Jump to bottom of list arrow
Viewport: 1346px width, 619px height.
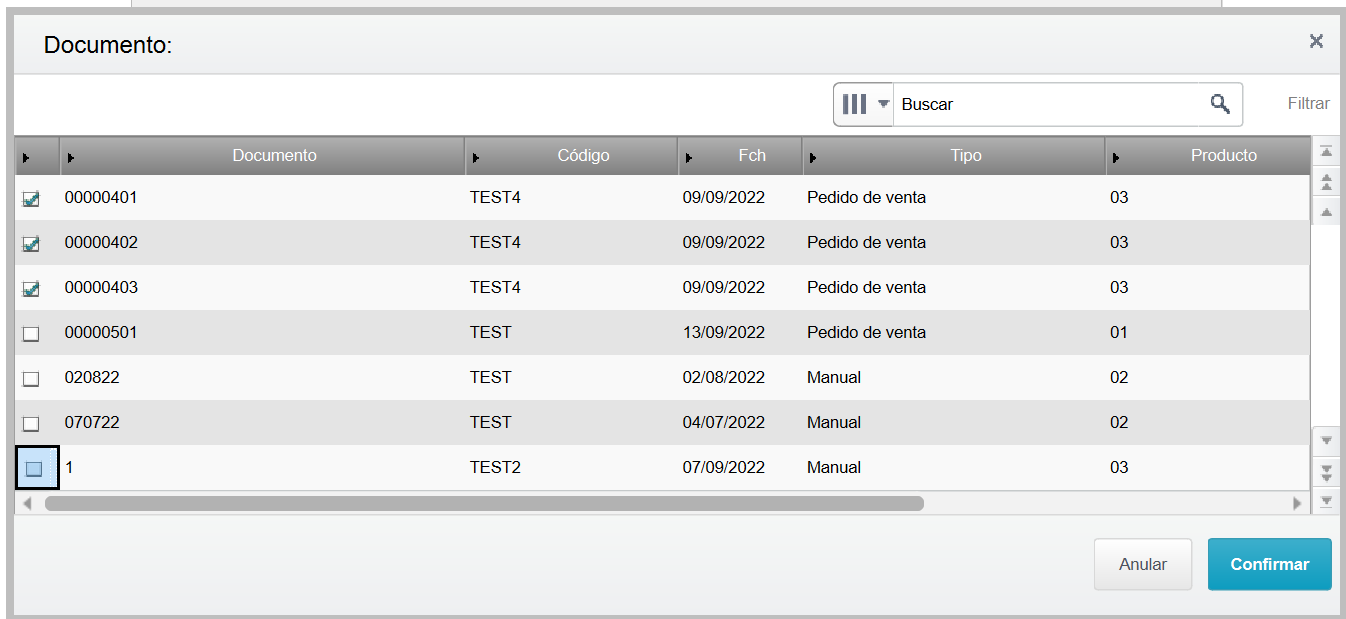point(1326,501)
